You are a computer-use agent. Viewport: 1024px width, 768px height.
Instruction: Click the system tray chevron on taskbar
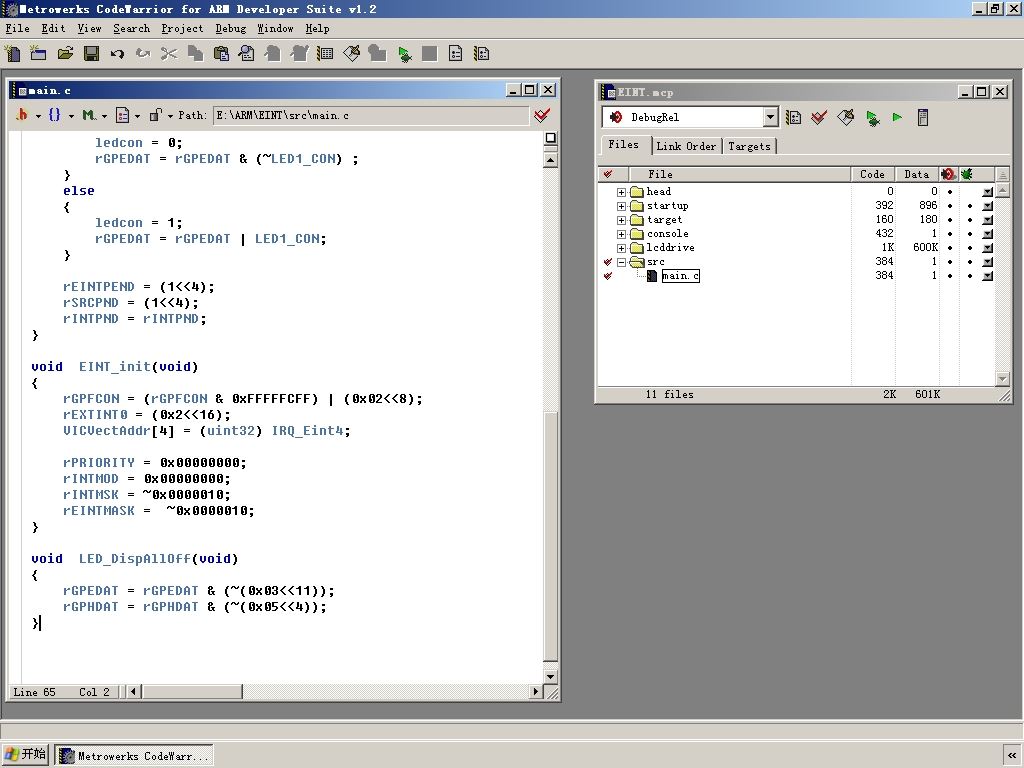(x=1012, y=756)
